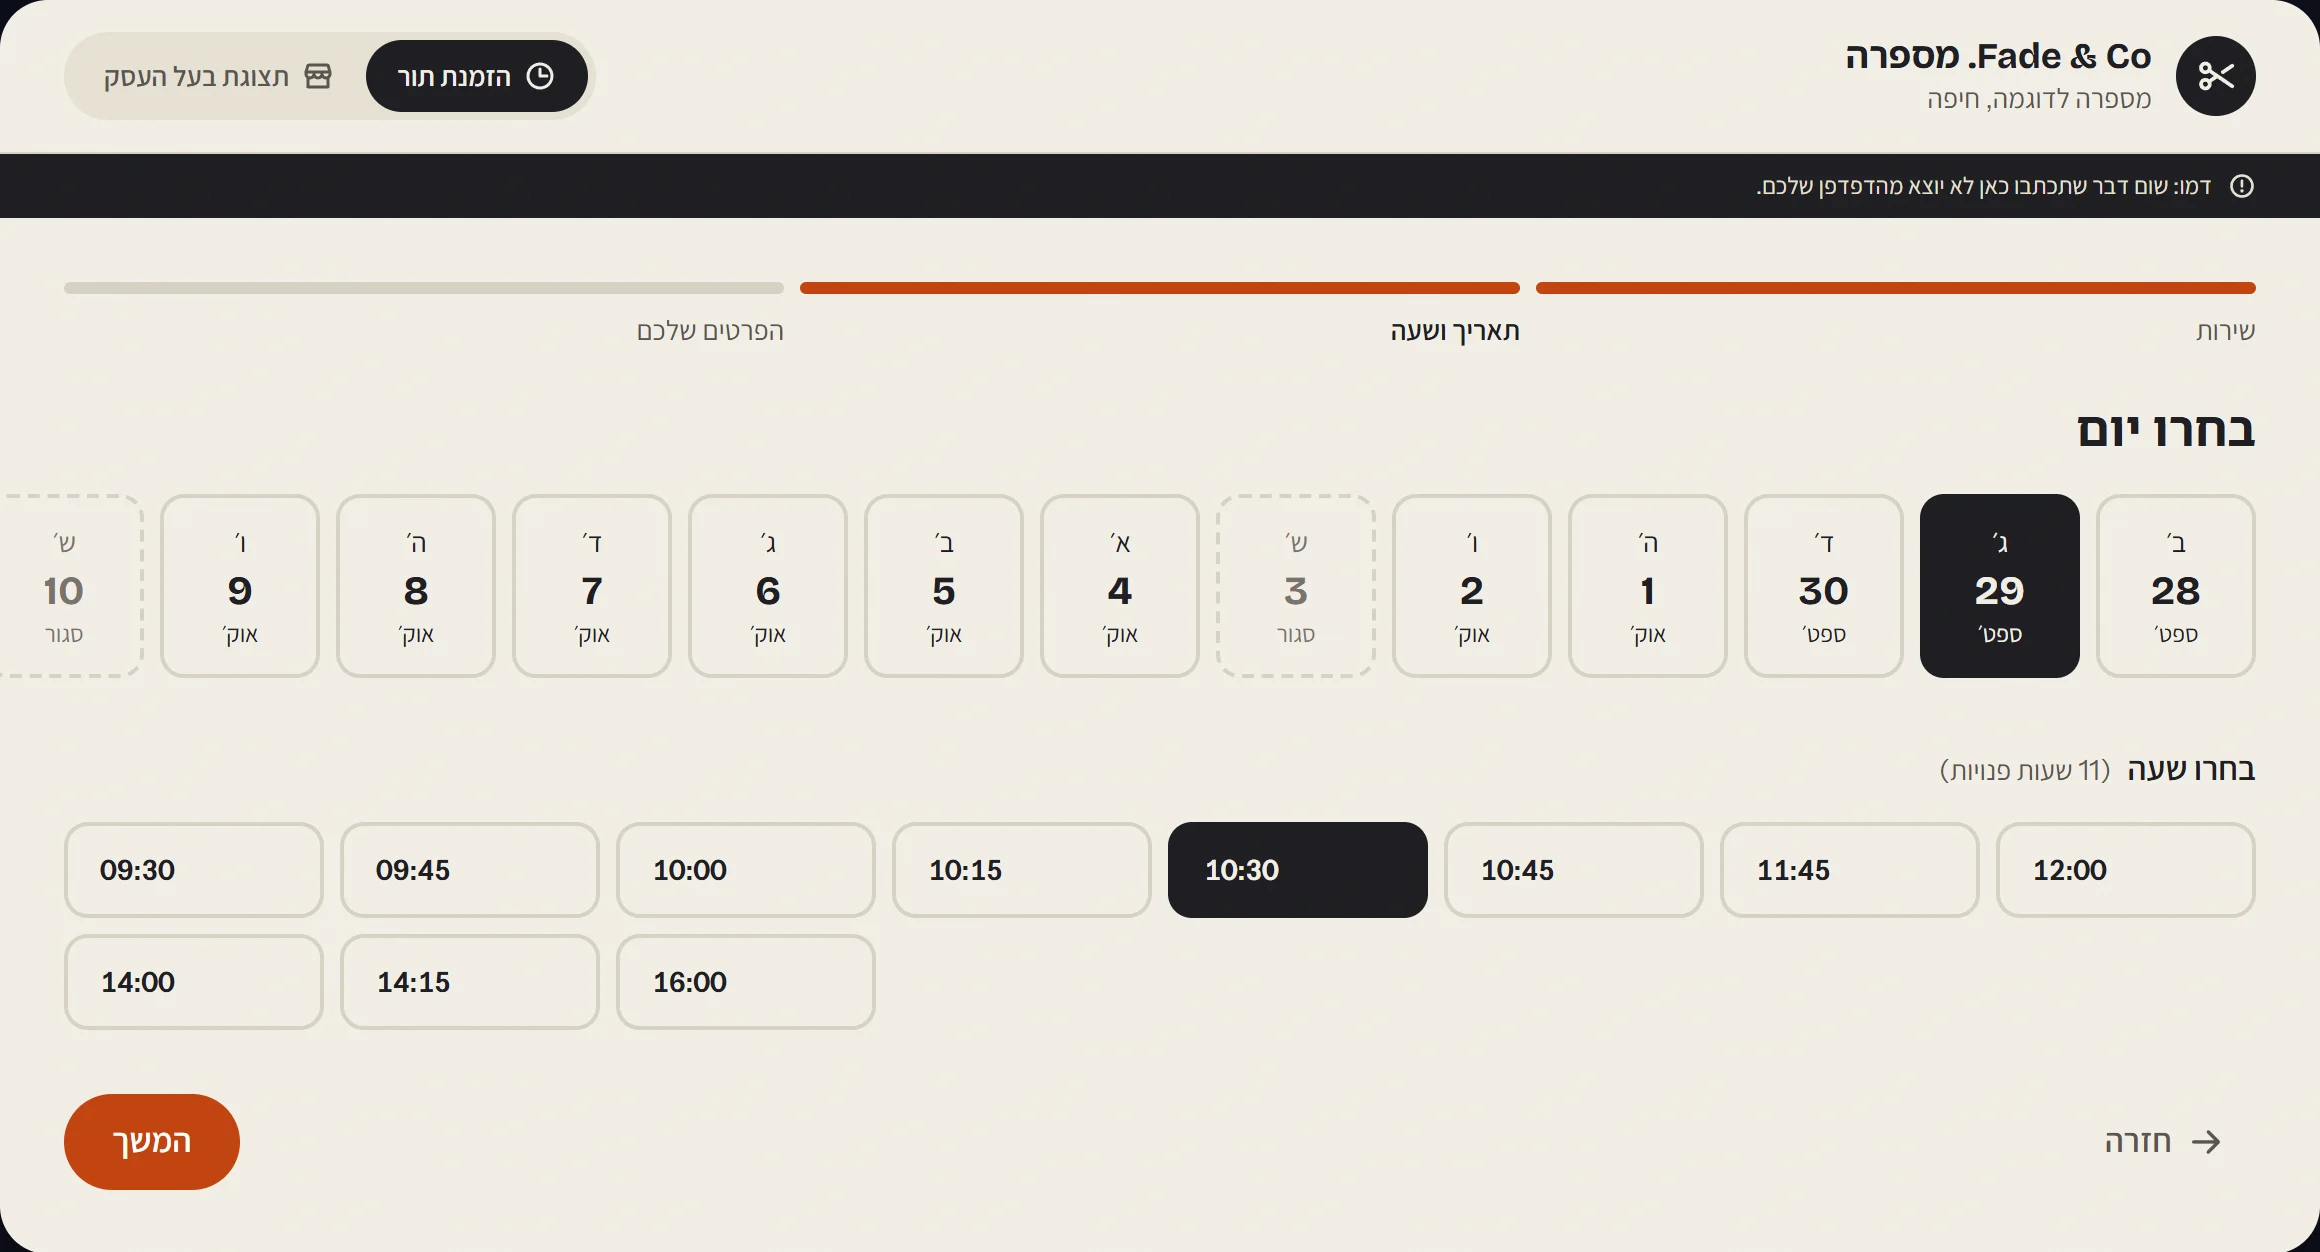
Task: Pick day 9 אוק׳
Action: (240, 586)
